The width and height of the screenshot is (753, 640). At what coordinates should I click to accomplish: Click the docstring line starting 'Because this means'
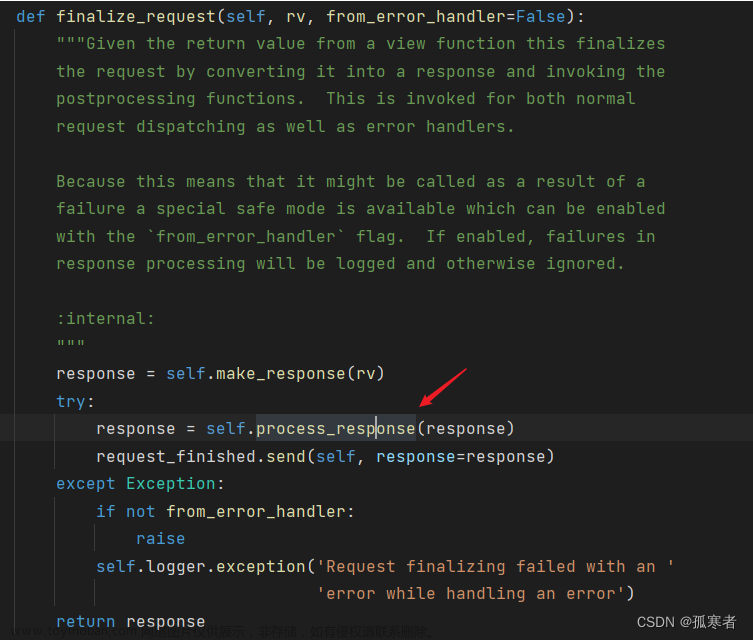pos(351,181)
